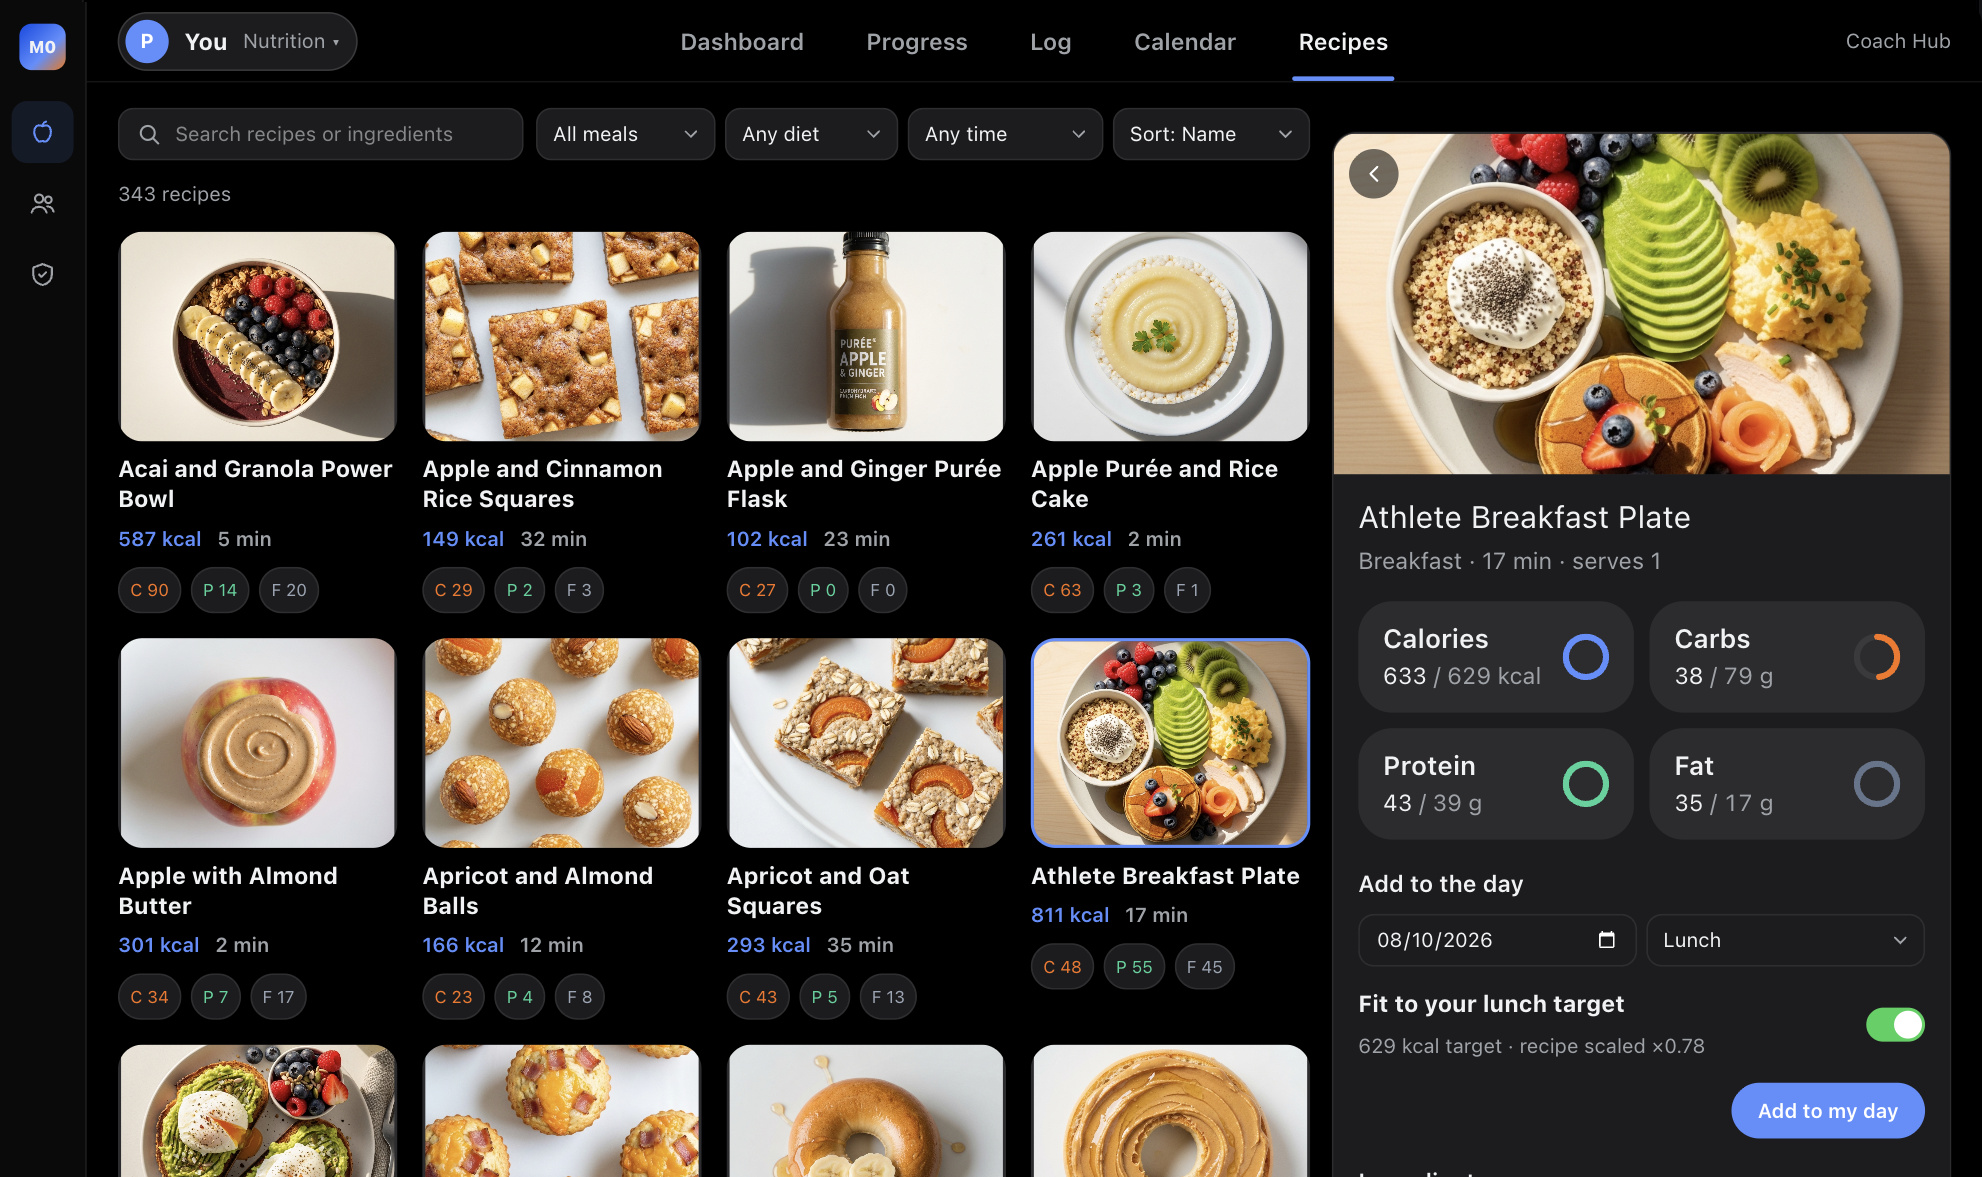Screen dimensions: 1982x1177
Task: Switch to the Log tab
Action: coord(1050,42)
